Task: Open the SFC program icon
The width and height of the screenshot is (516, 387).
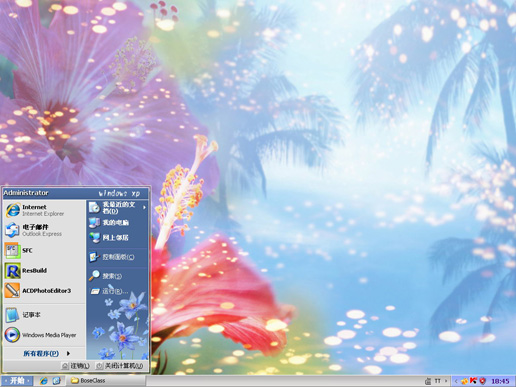Action: click(x=12, y=250)
